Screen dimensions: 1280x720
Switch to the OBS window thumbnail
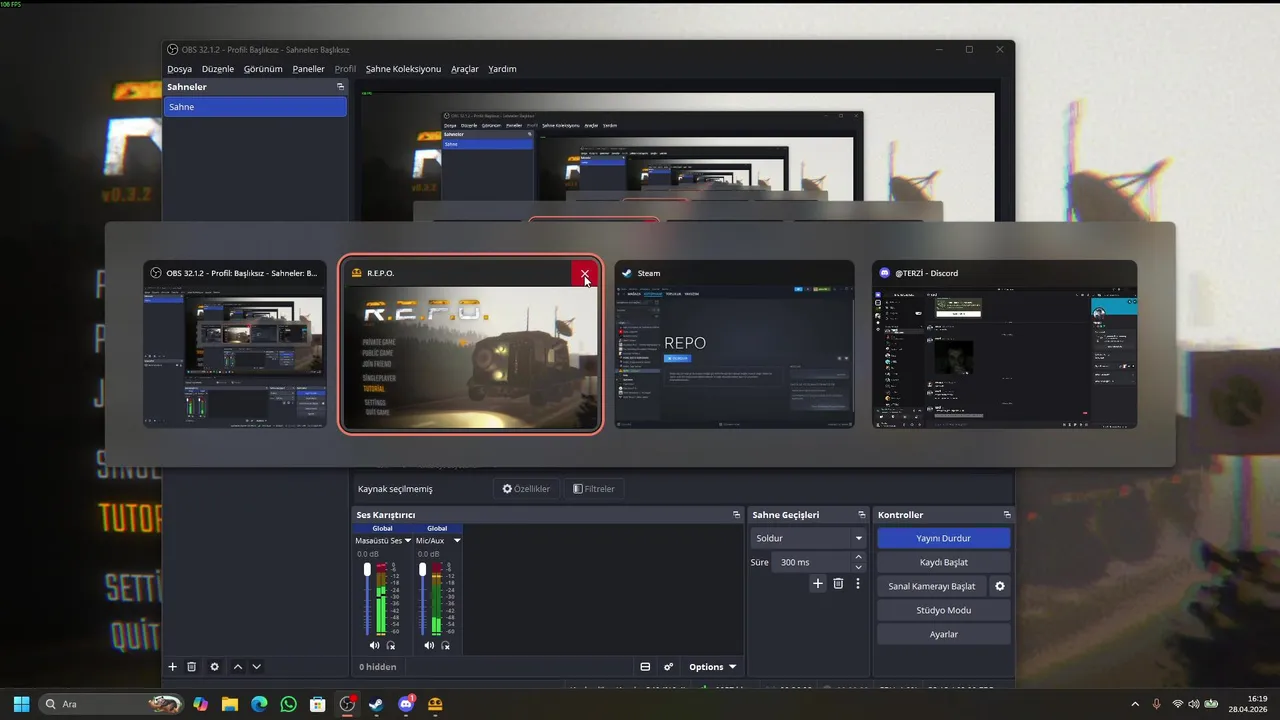(235, 345)
